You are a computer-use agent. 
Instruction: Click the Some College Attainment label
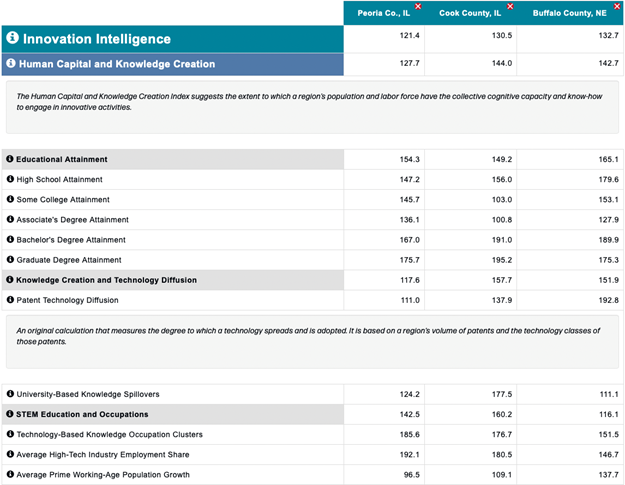[63, 200]
